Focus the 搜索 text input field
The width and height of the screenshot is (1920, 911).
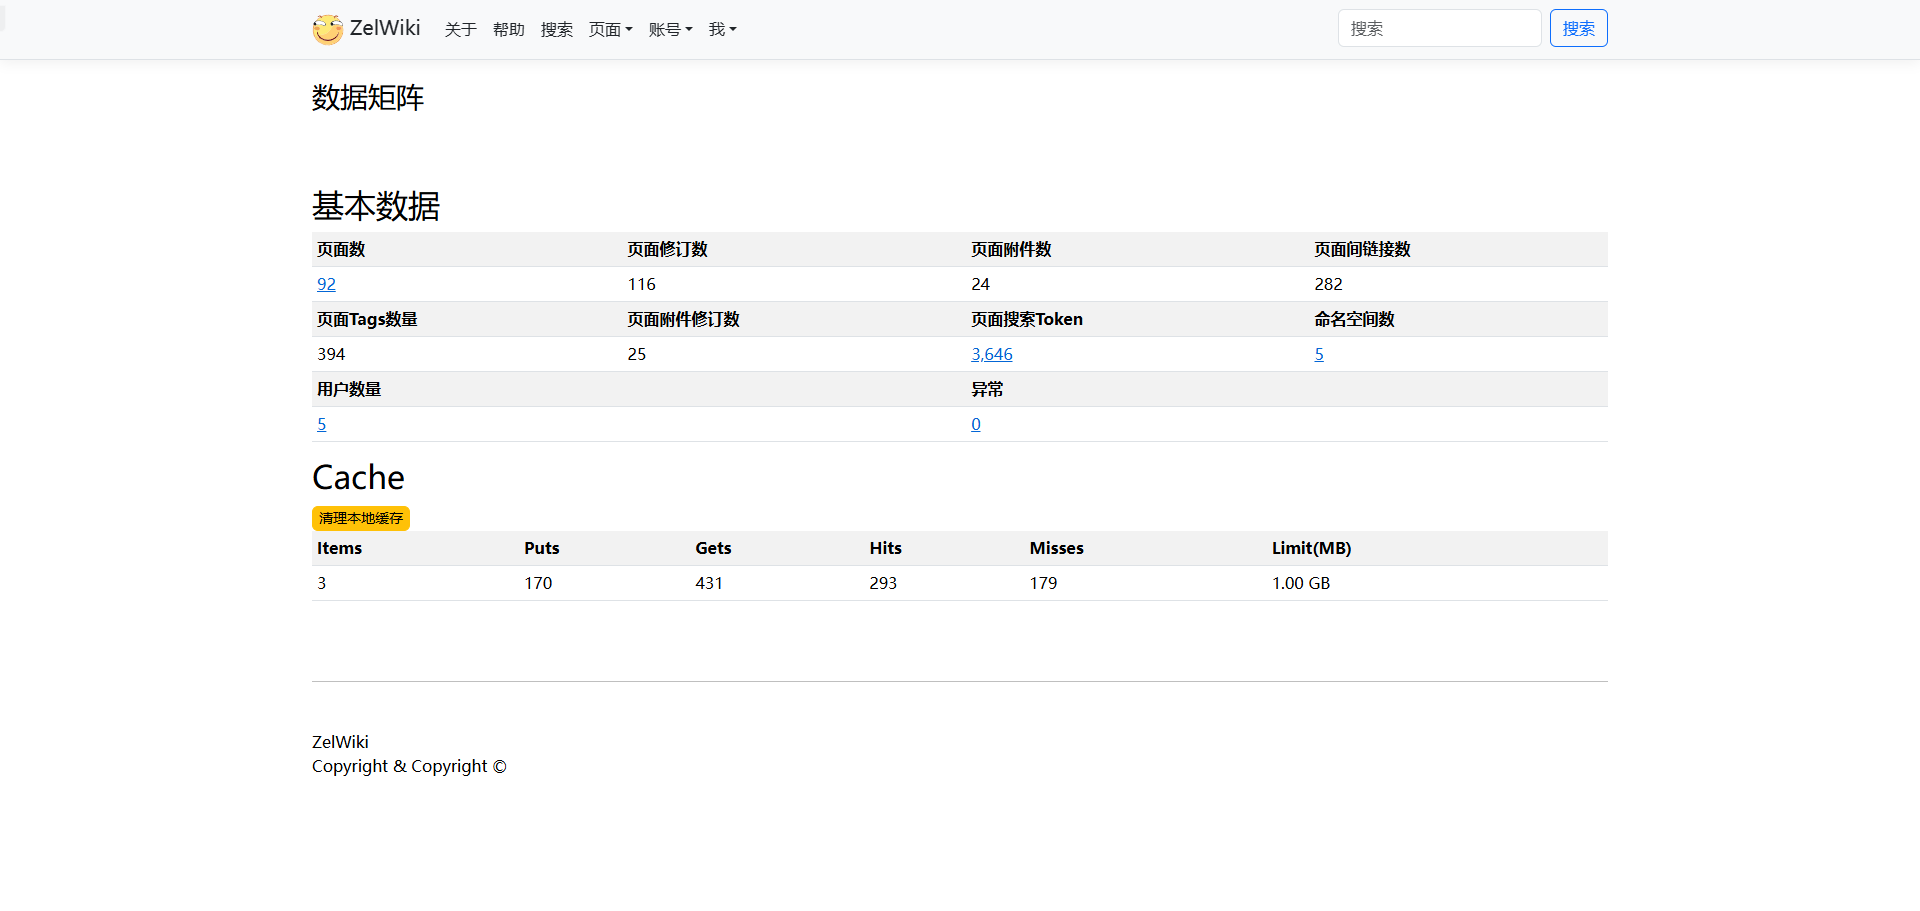click(x=1438, y=28)
